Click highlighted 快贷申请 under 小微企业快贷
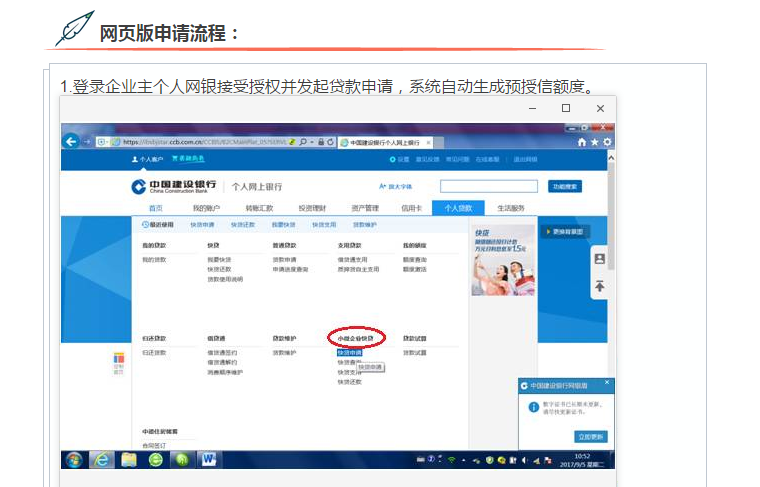The width and height of the screenshot is (760, 487). (x=349, y=353)
